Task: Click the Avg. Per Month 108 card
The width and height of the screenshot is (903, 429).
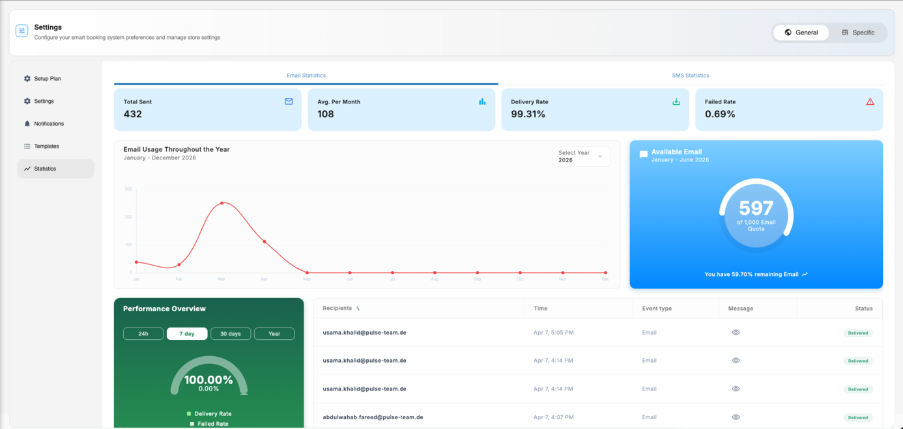Action: click(401, 109)
